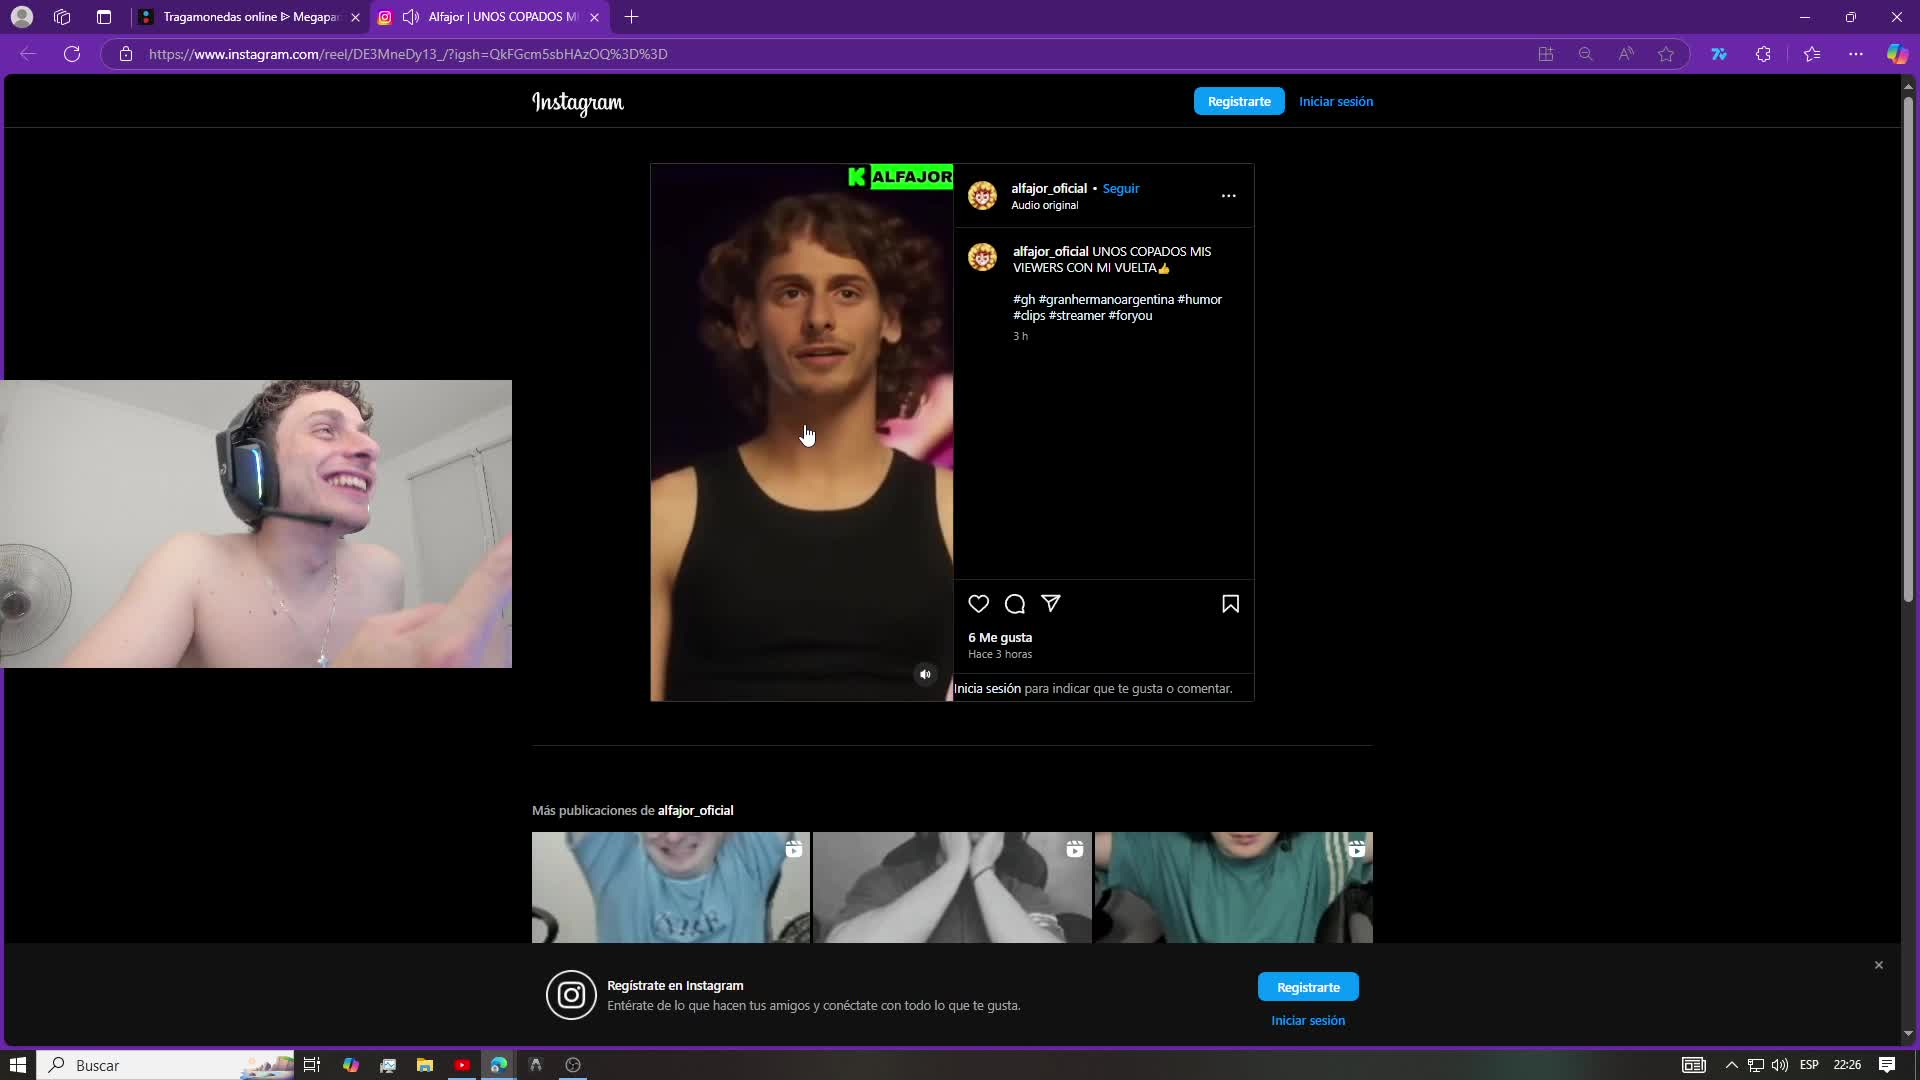Open the teal-shirt reel thumbnail
This screenshot has height=1080, width=1920.
point(1233,887)
